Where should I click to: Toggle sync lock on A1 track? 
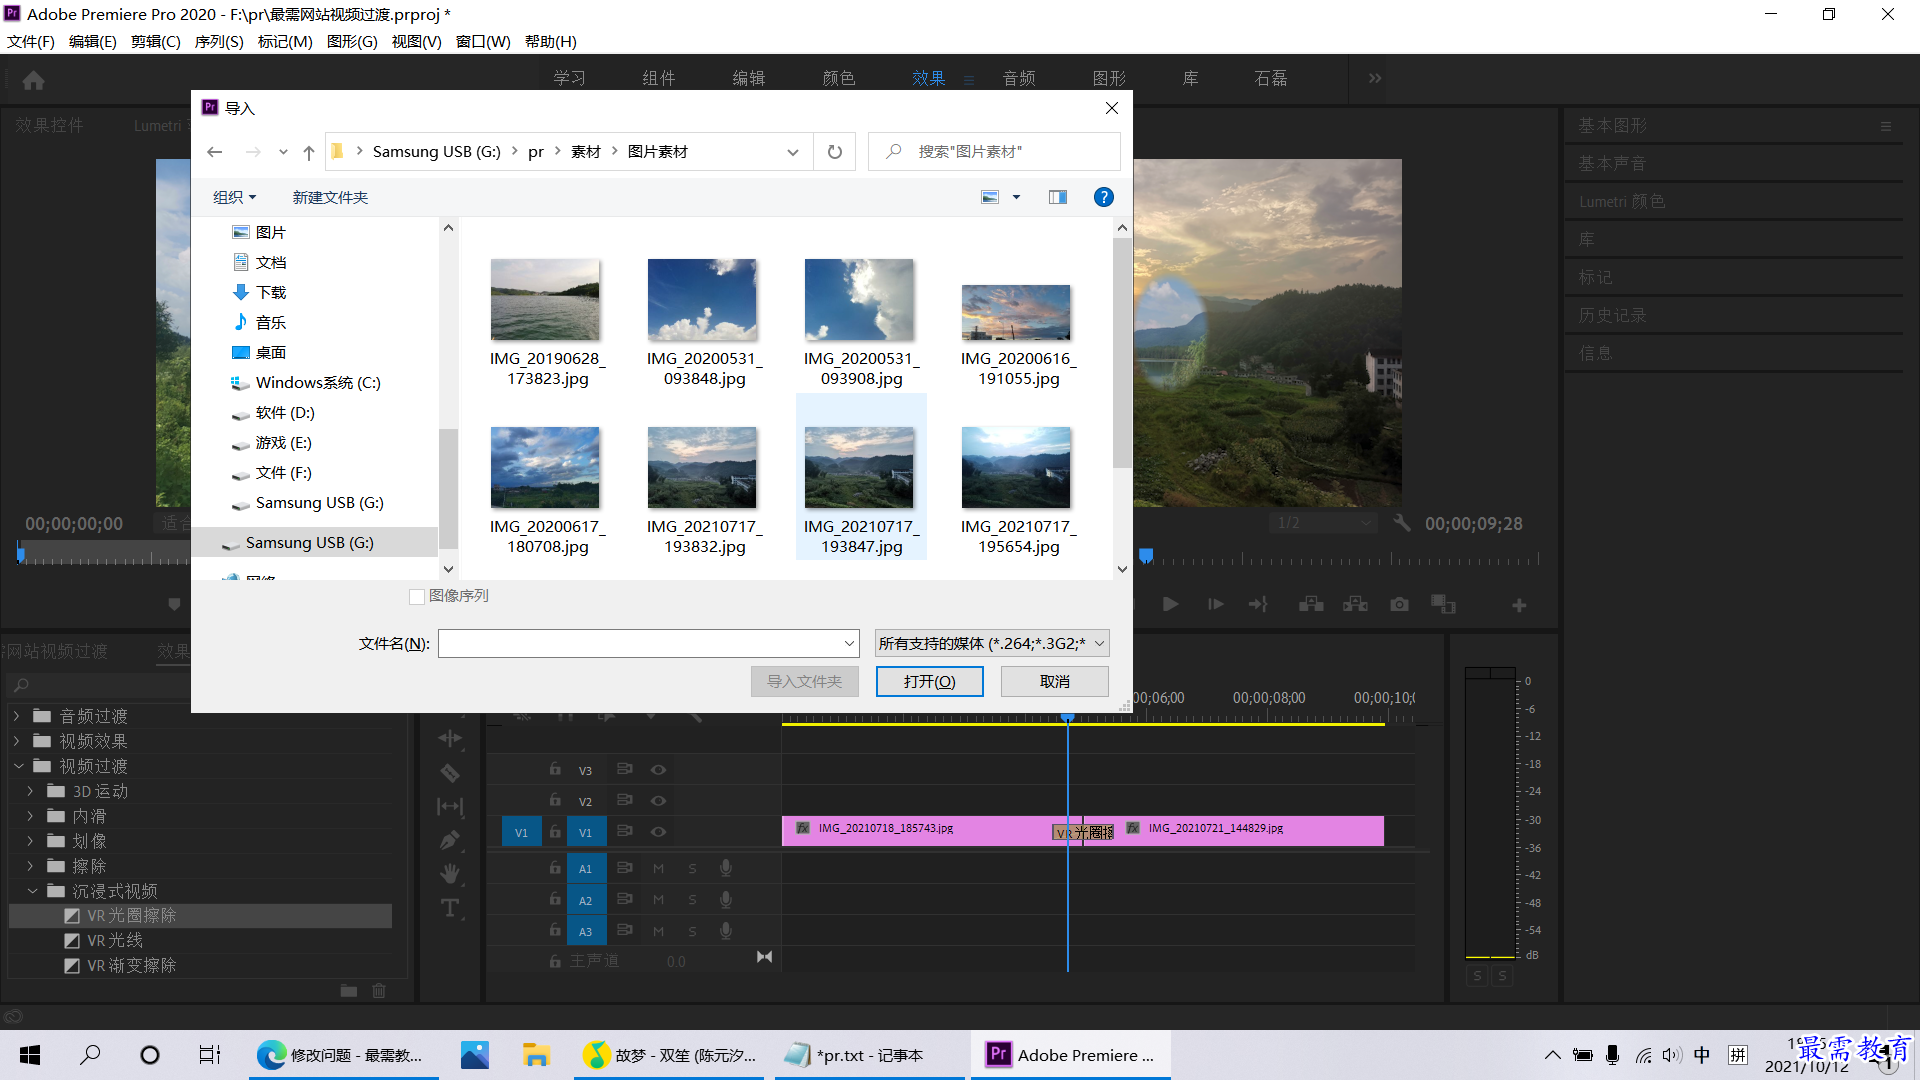click(624, 869)
